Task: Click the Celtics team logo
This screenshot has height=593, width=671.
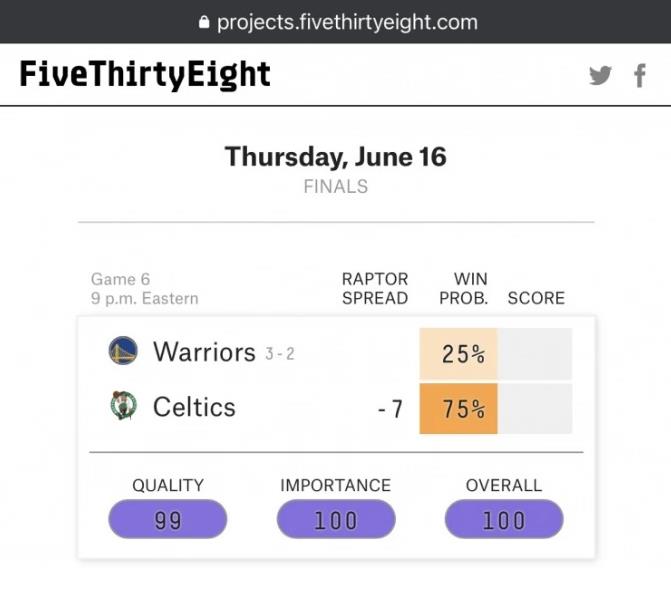Action: tap(123, 405)
